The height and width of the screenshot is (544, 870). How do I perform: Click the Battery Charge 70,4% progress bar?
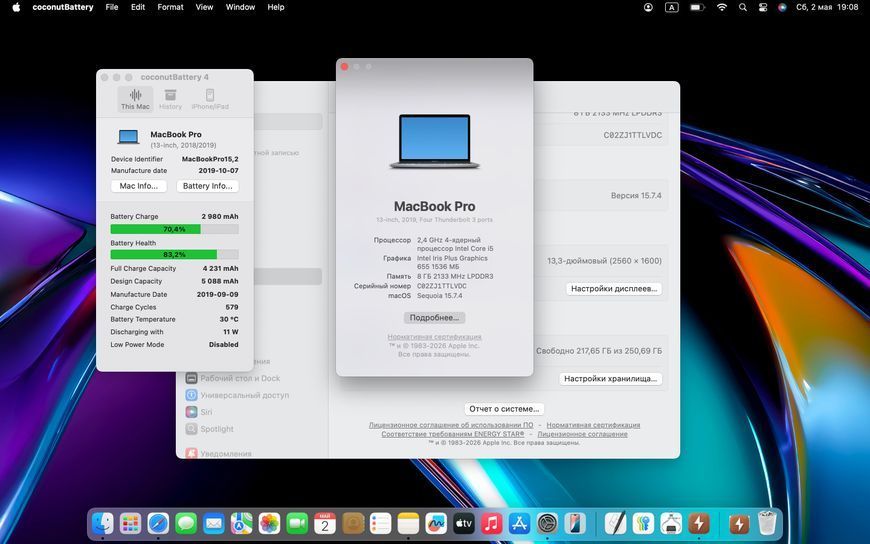[x=174, y=229]
